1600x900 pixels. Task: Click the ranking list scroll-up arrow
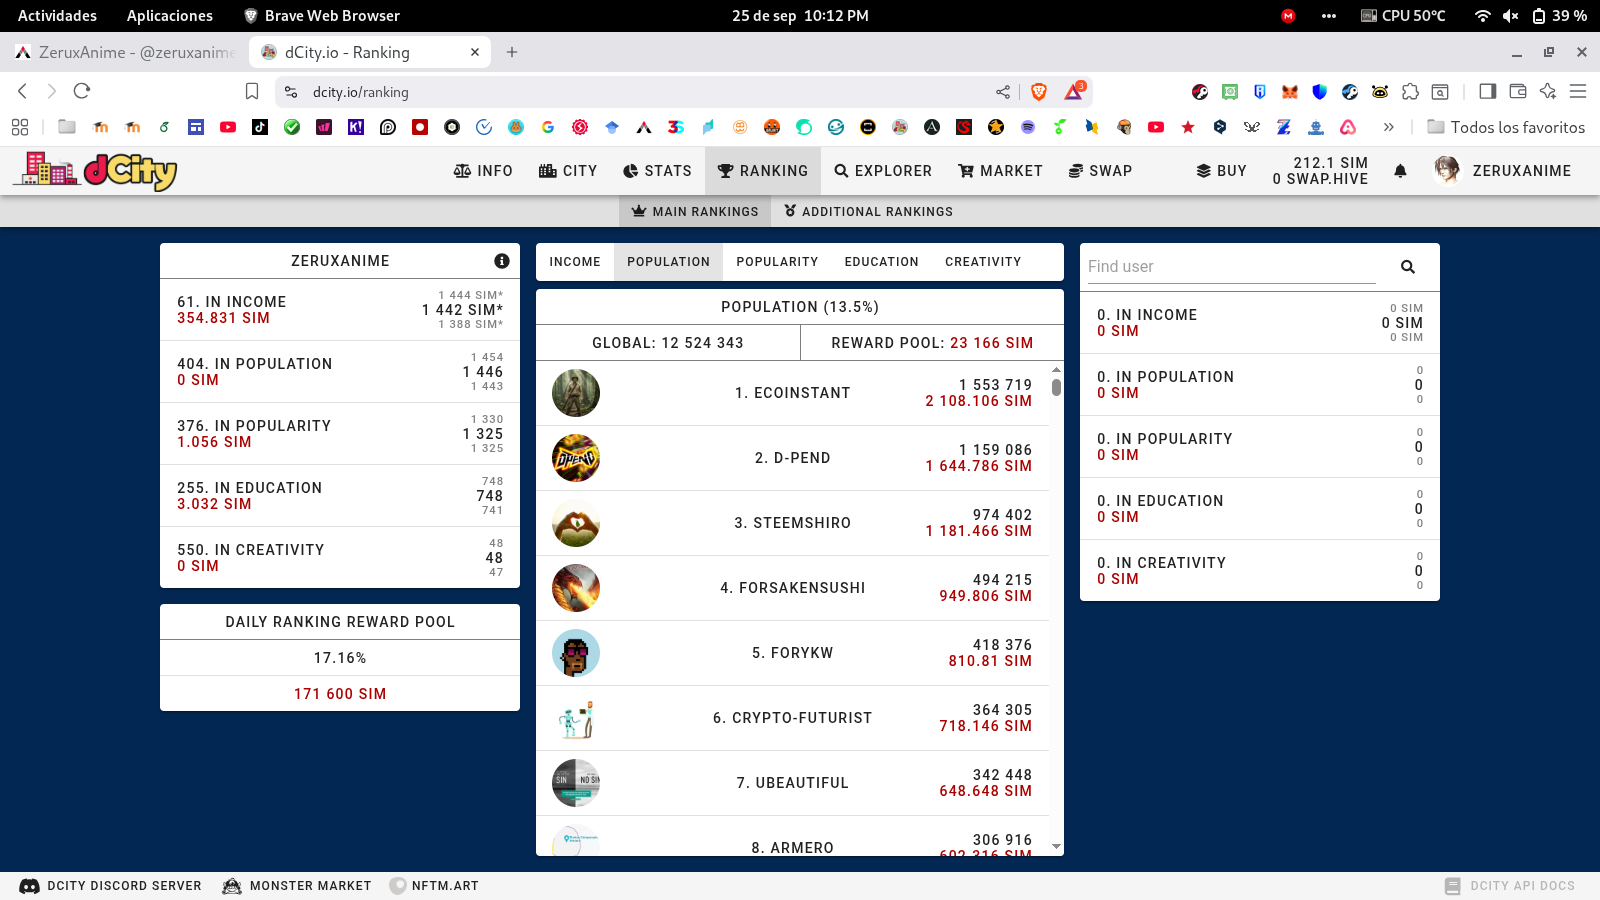point(1056,369)
